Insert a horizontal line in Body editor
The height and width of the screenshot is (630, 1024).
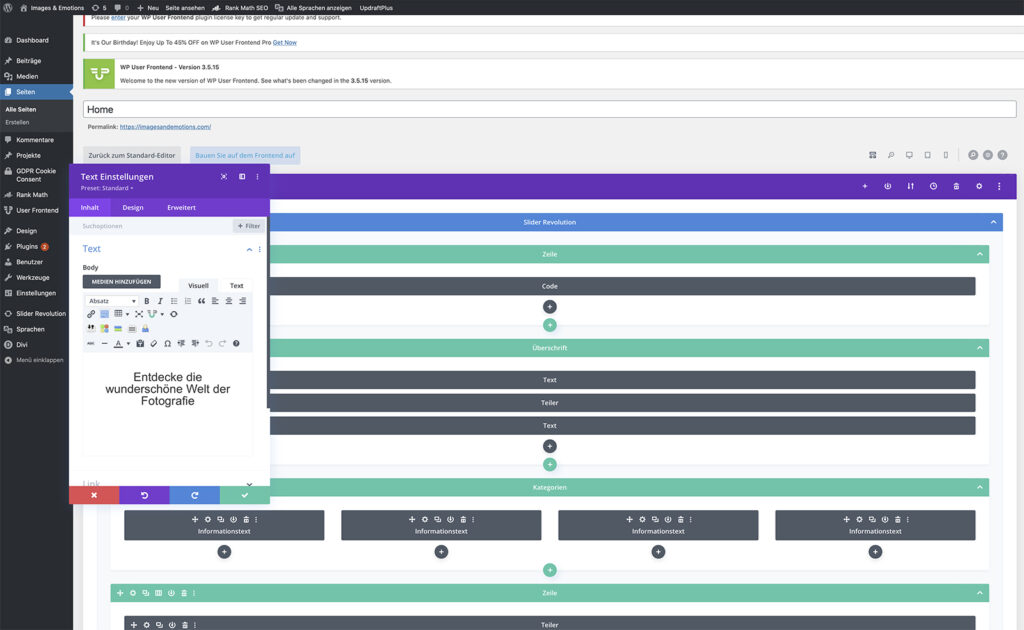click(x=104, y=343)
